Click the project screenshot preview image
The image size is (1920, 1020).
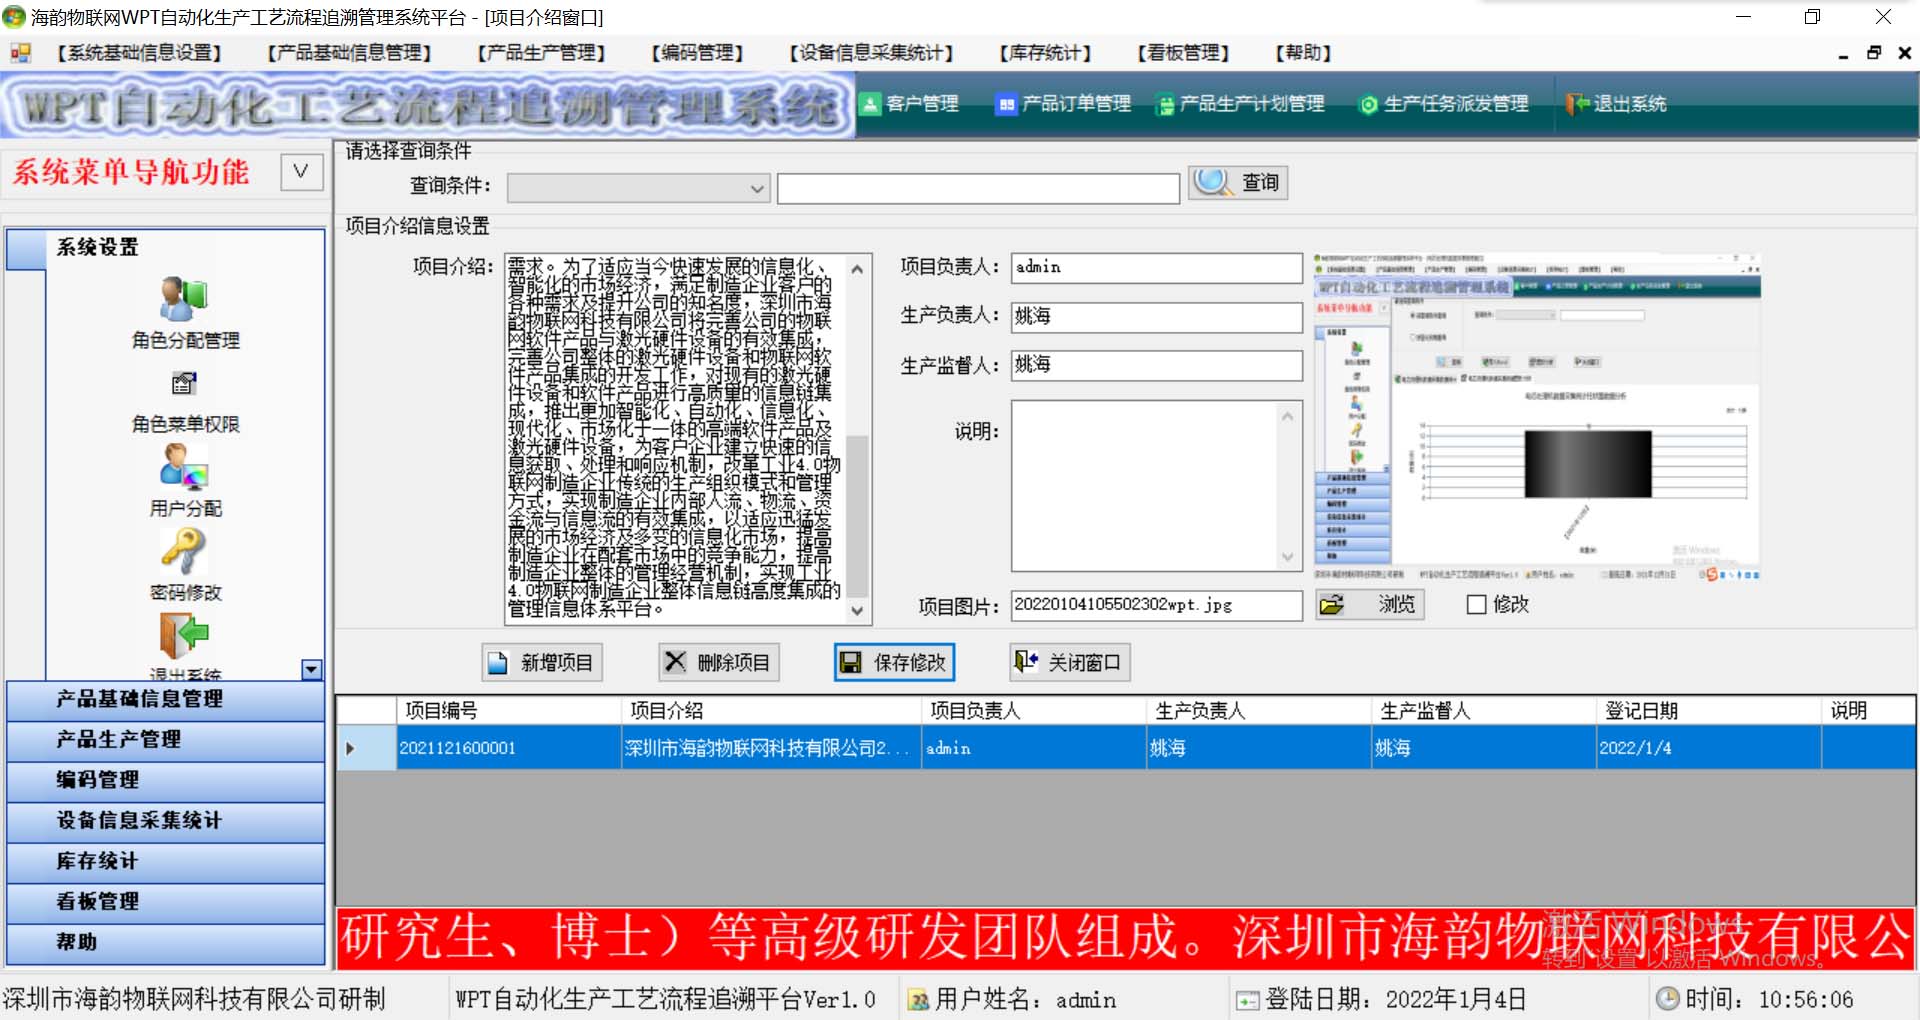click(1536, 417)
